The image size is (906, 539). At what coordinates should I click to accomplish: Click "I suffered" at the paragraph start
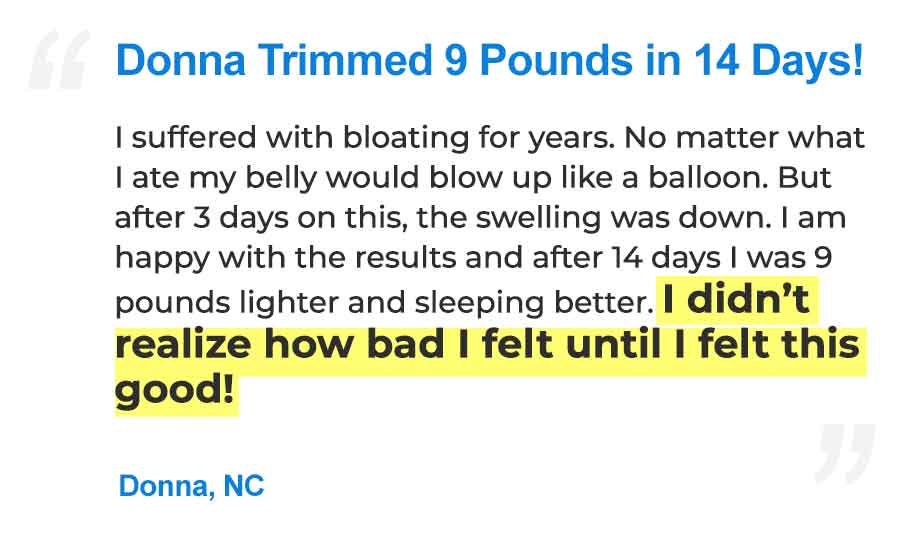point(185,138)
